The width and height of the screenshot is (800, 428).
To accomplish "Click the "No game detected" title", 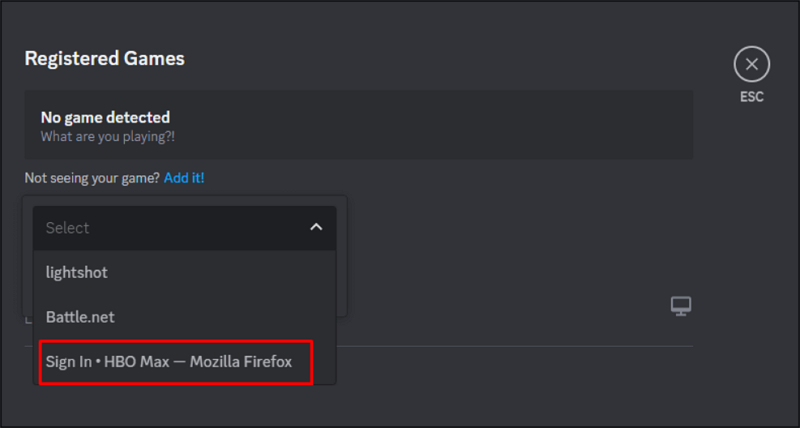I will pyautogui.click(x=105, y=118).
